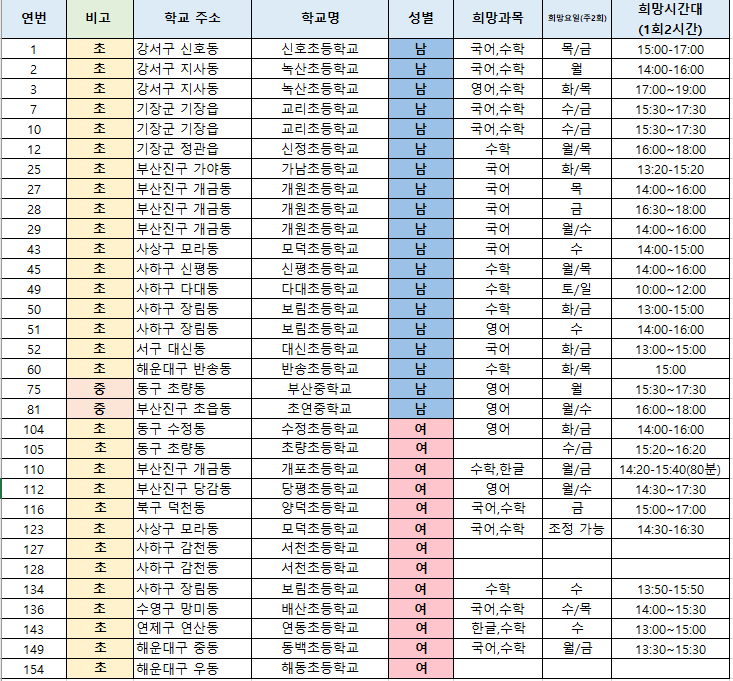The image size is (733, 681).
Task: Select cell 초연중학교
Action: [x=320, y=409]
